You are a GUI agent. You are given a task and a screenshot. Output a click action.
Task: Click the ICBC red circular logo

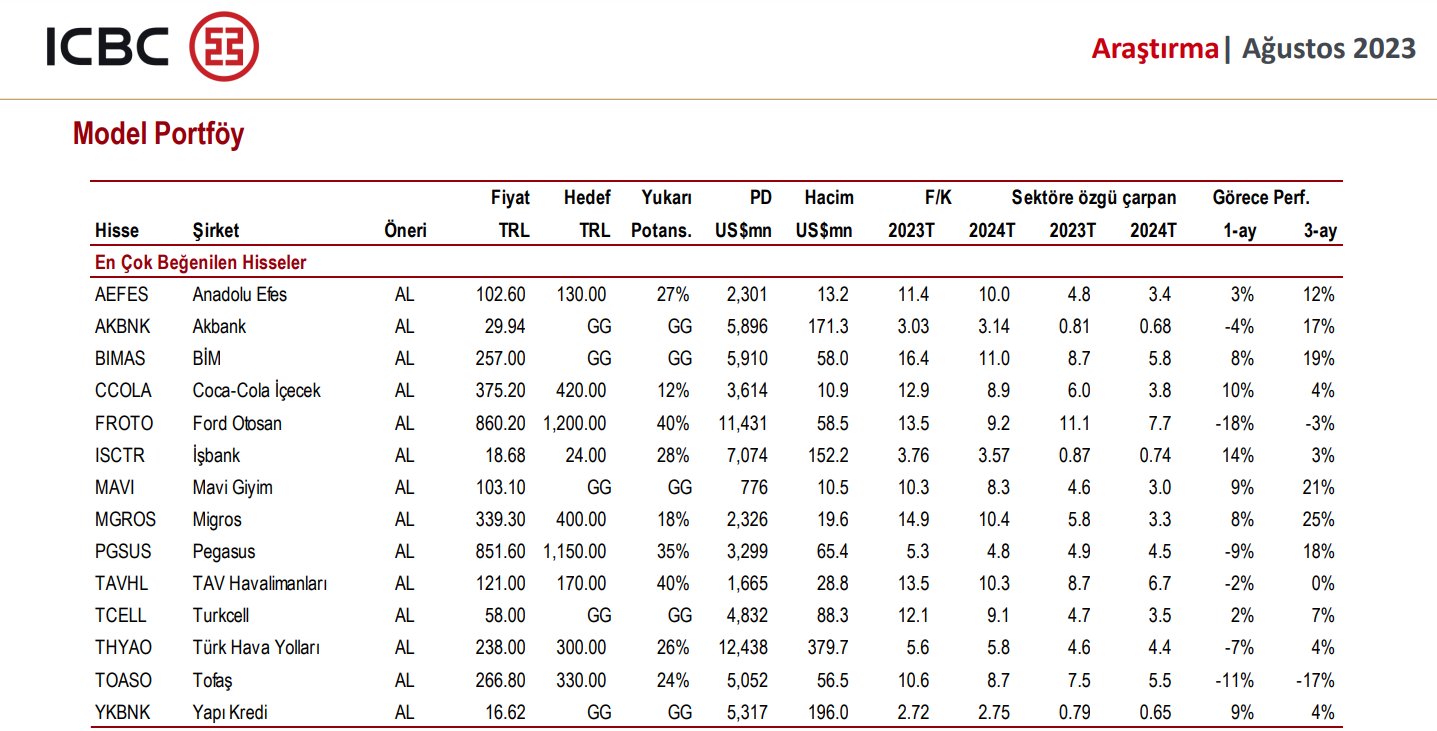point(224,46)
